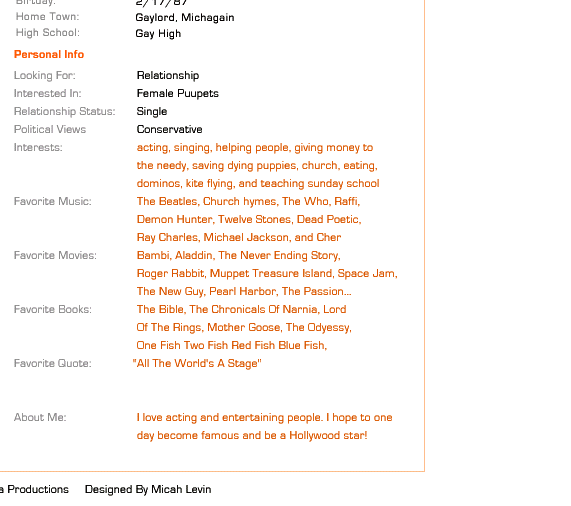Screen dimensions: 571x506
Task: Click 'I love acting and entertaining people' line
Action: 264,418
